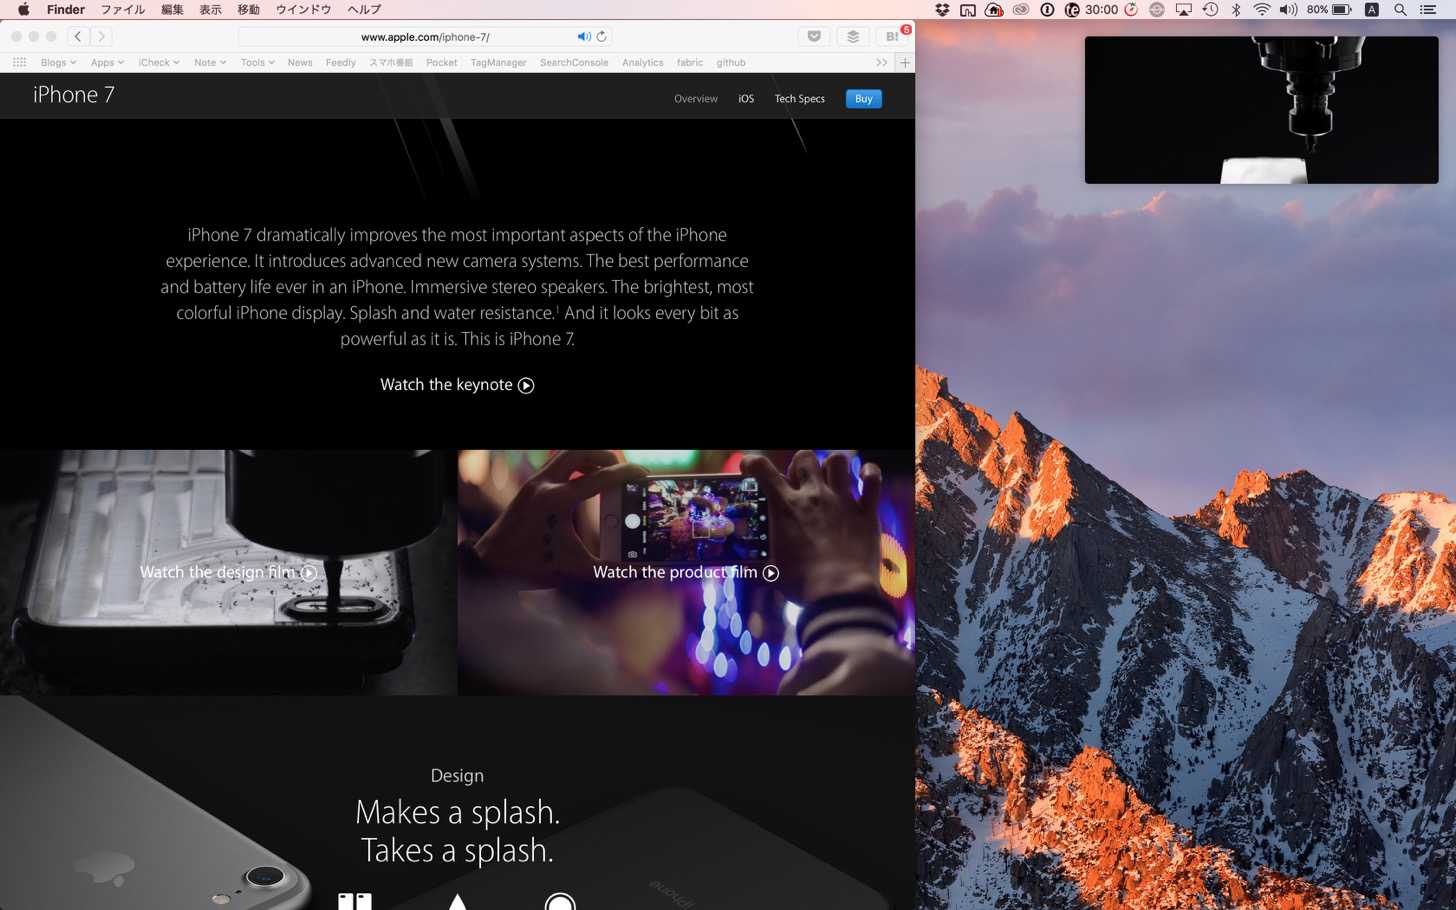Open the fabric bookmark
1456x910 pixels.
tap(690, 62)
